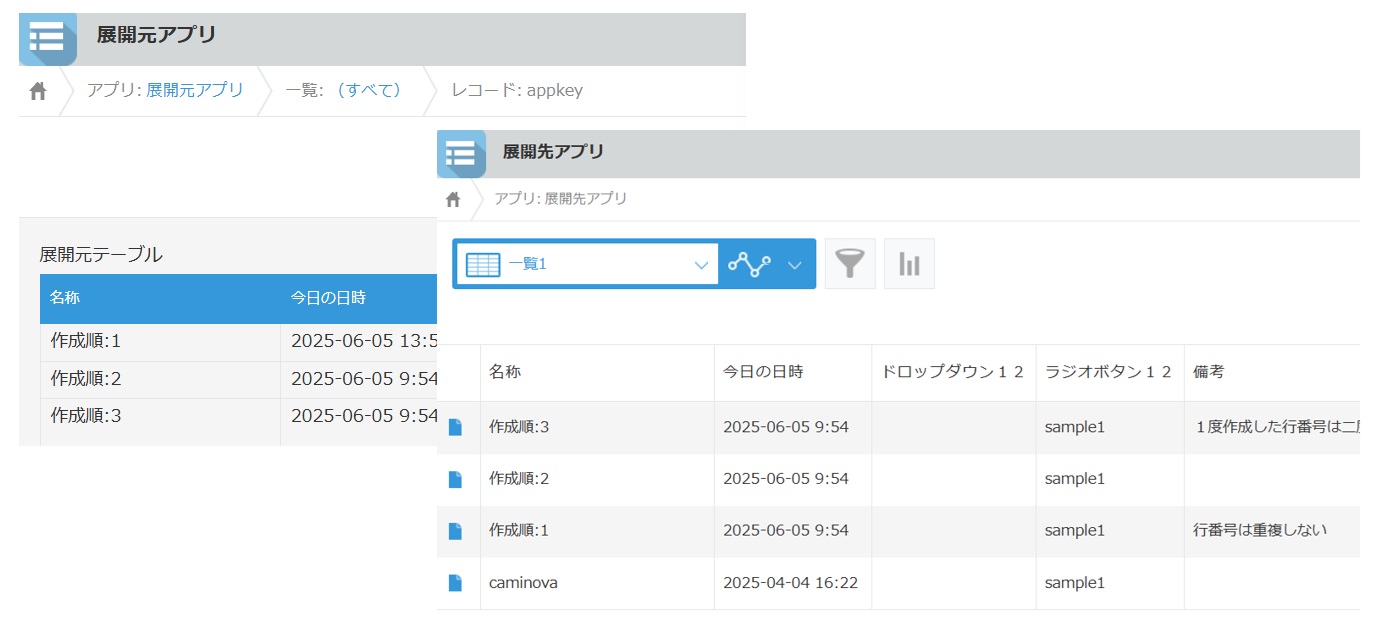
Task: Click the graph line-chart view icon
Action: (750, 265)
